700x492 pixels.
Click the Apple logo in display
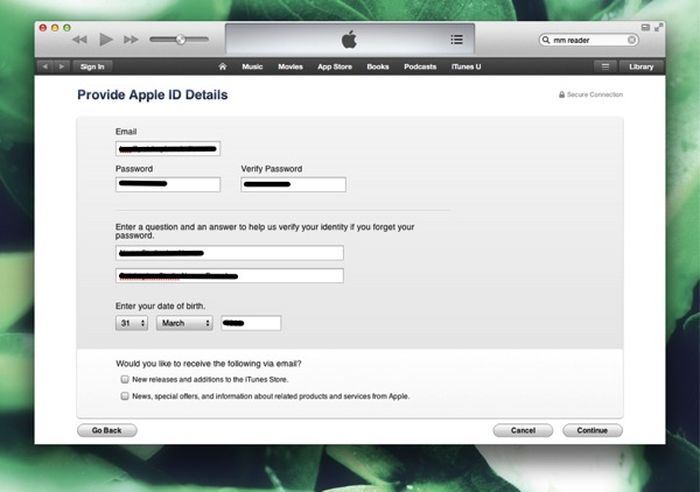[349, 39]
